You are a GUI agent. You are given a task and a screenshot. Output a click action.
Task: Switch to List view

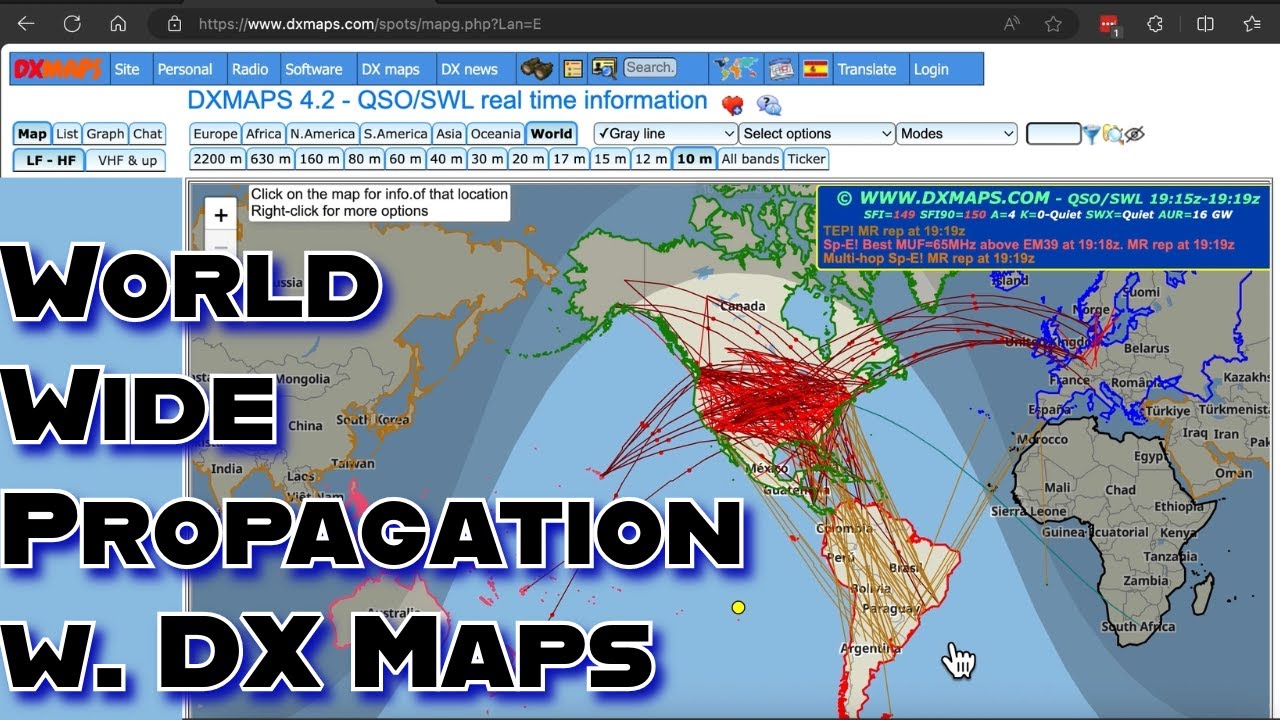[67, 134]
